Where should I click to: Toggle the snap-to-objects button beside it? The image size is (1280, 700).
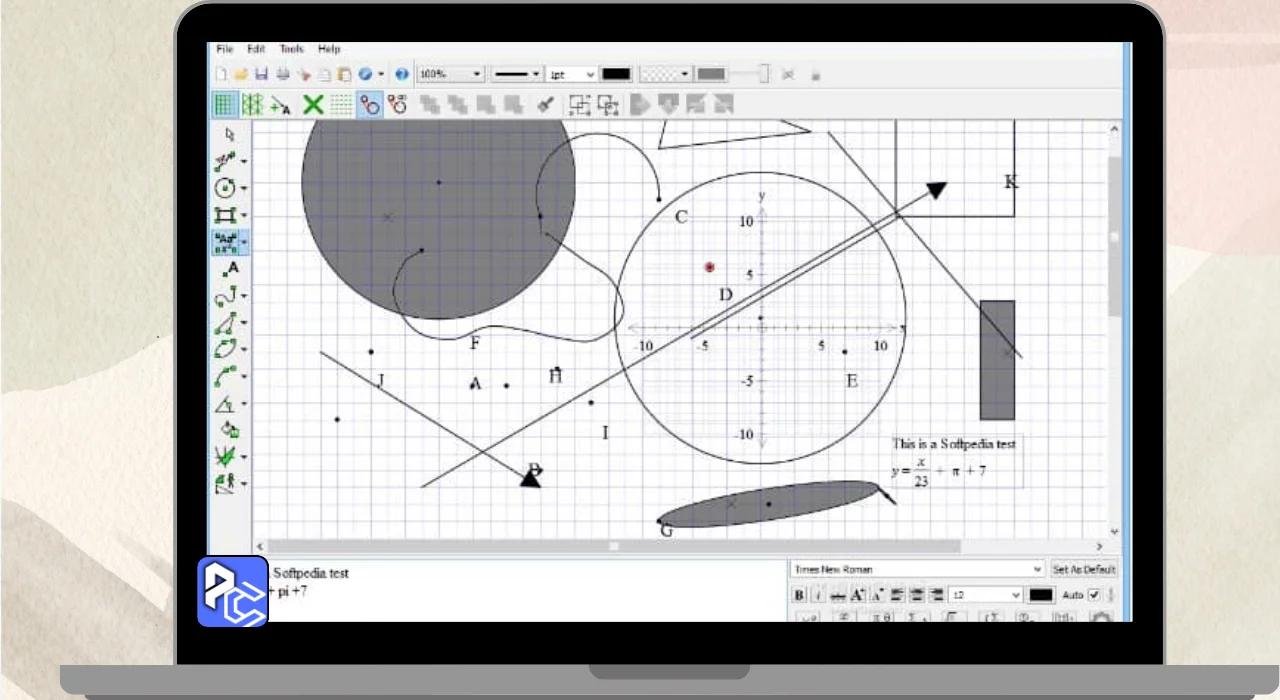[x=397, y=103]
